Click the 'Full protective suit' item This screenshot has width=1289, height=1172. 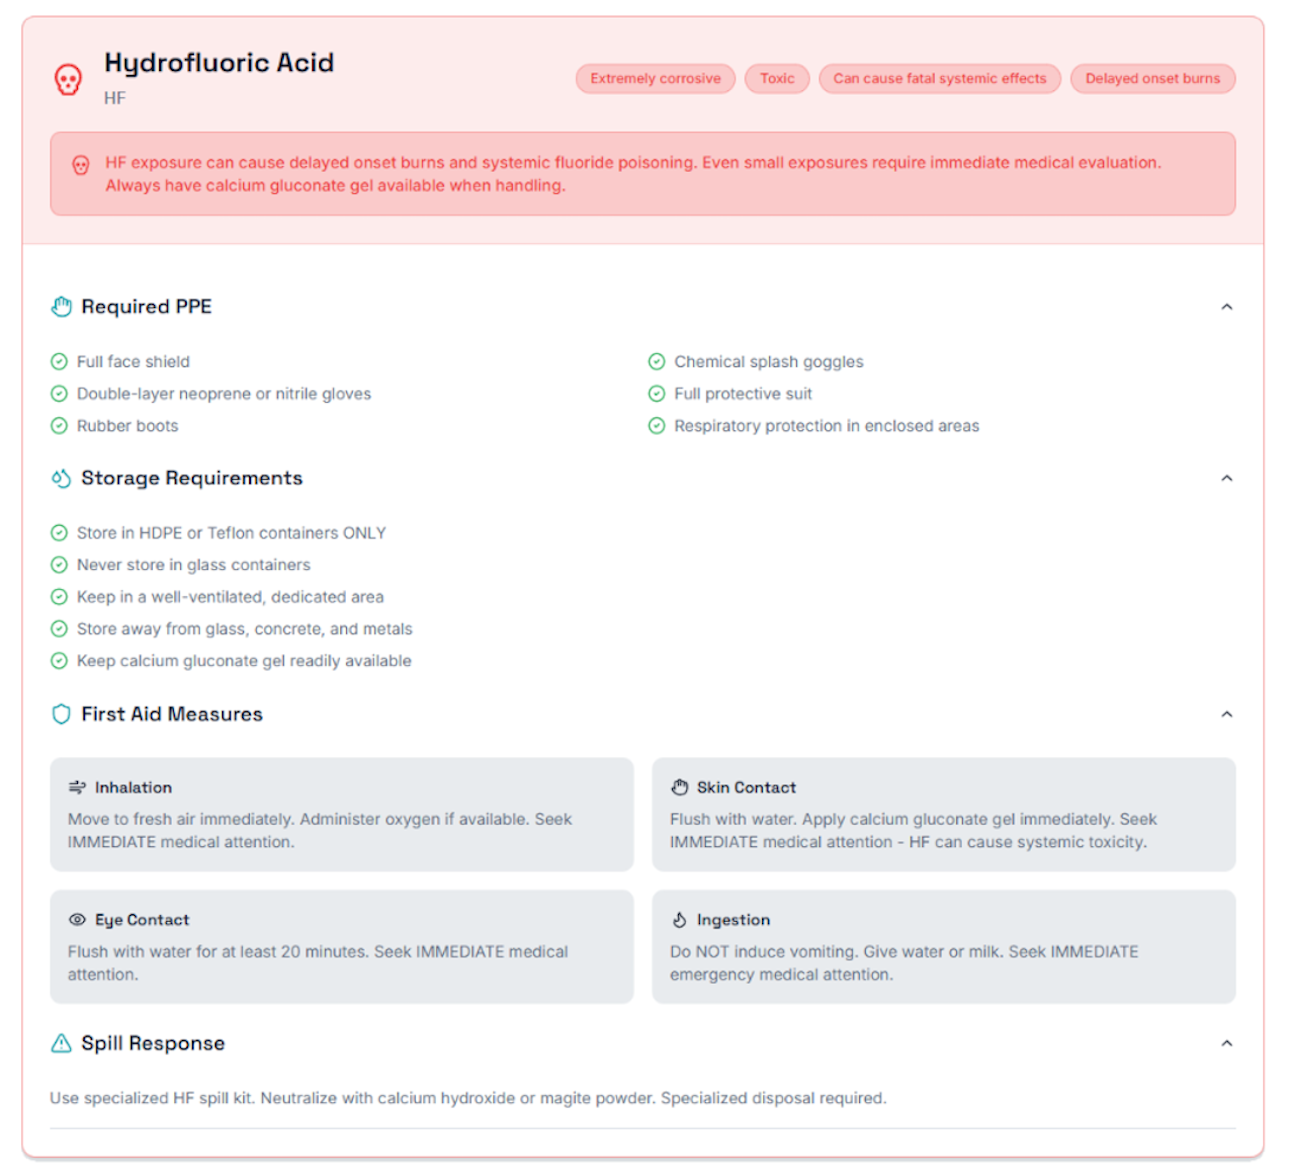pyautogui.click(x=743, y=394)
